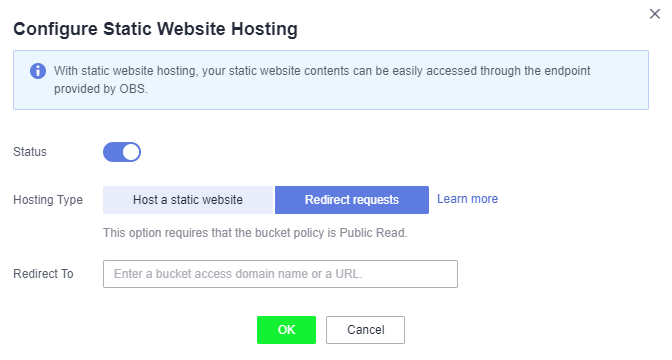Click the word 'Configure' in dialog heading
Screen dimensions: 672x360
(x=55, y=29)
